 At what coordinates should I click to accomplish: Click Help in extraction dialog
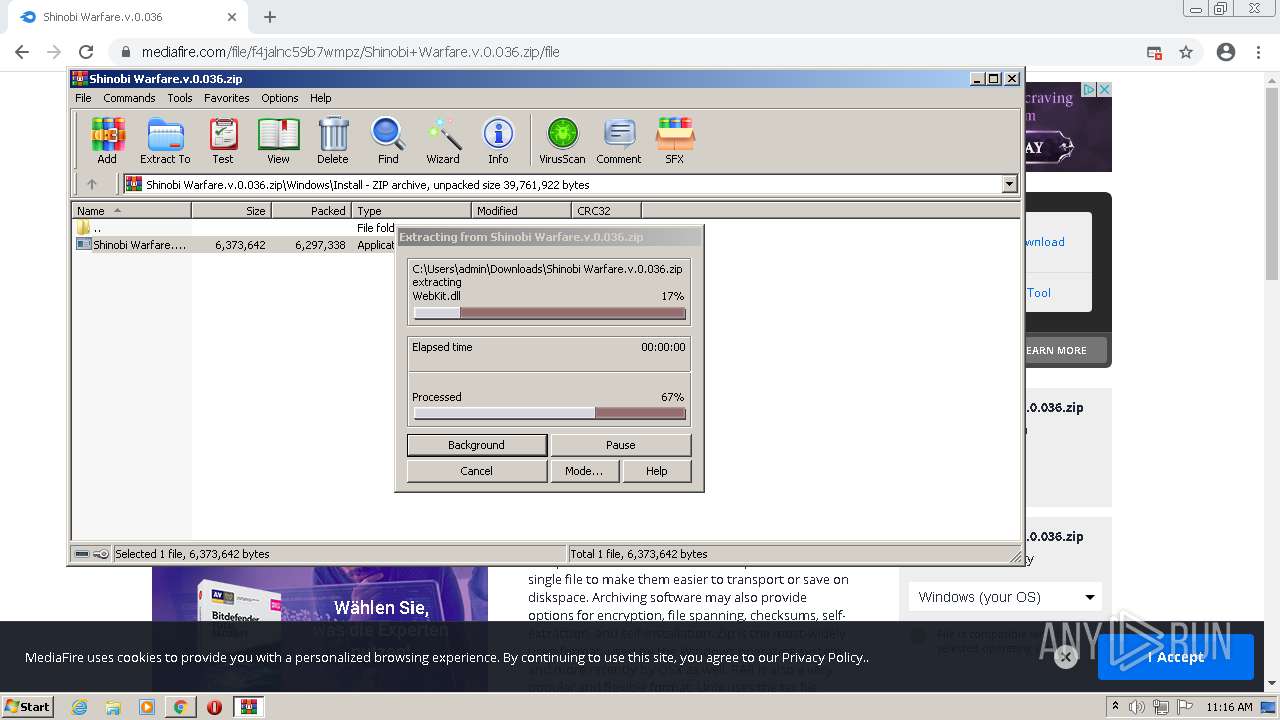click(x=656, y=471)
